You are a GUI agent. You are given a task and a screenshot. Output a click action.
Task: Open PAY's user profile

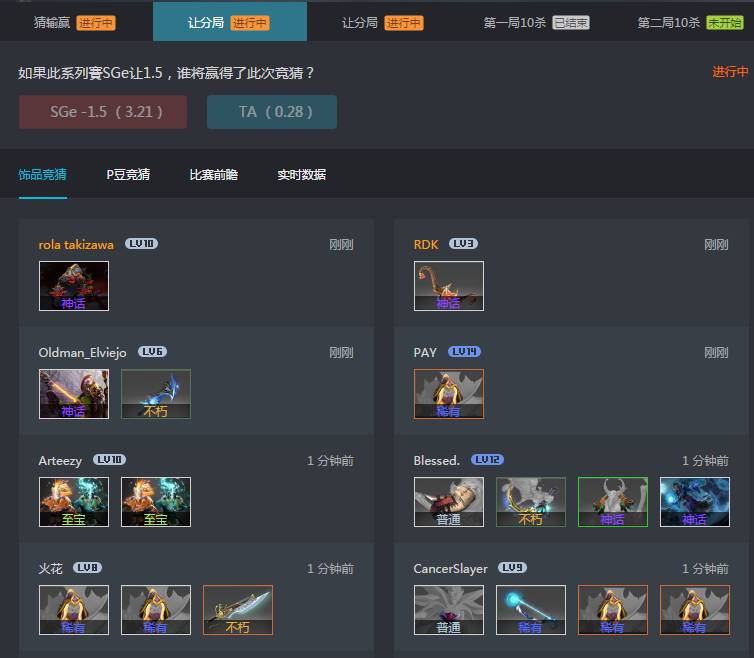click(x=425, y=353)
